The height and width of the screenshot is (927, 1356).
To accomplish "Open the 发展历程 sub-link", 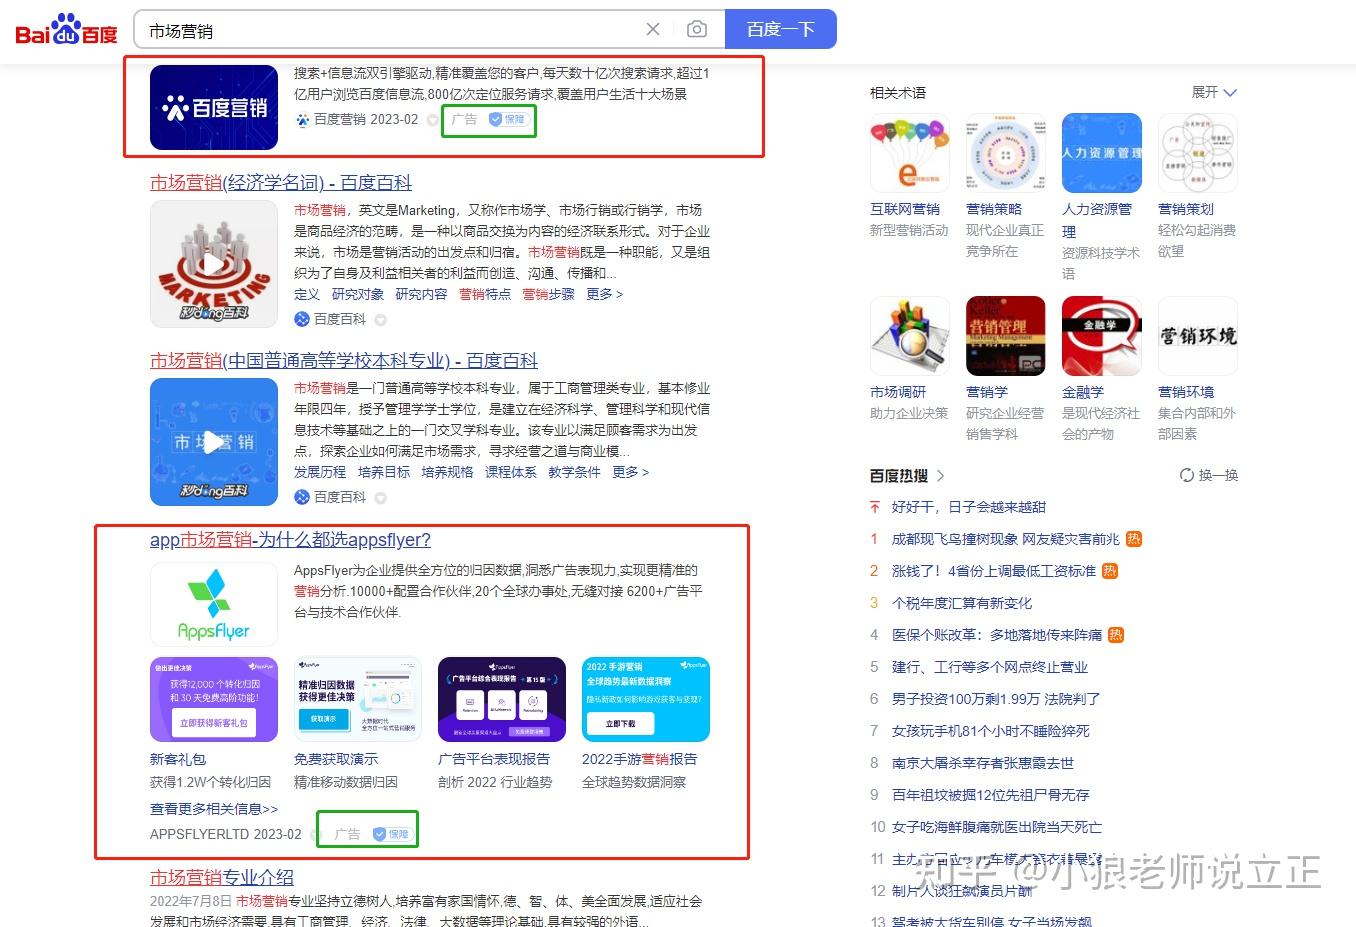I will pos(320,472).
